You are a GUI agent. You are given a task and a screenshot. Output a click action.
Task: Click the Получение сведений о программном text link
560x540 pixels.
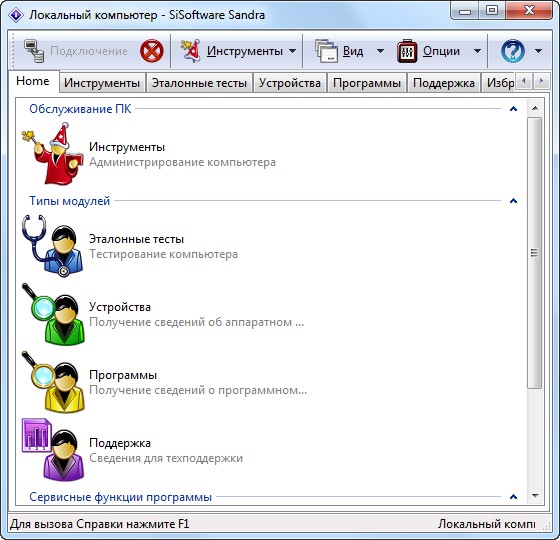198,390
